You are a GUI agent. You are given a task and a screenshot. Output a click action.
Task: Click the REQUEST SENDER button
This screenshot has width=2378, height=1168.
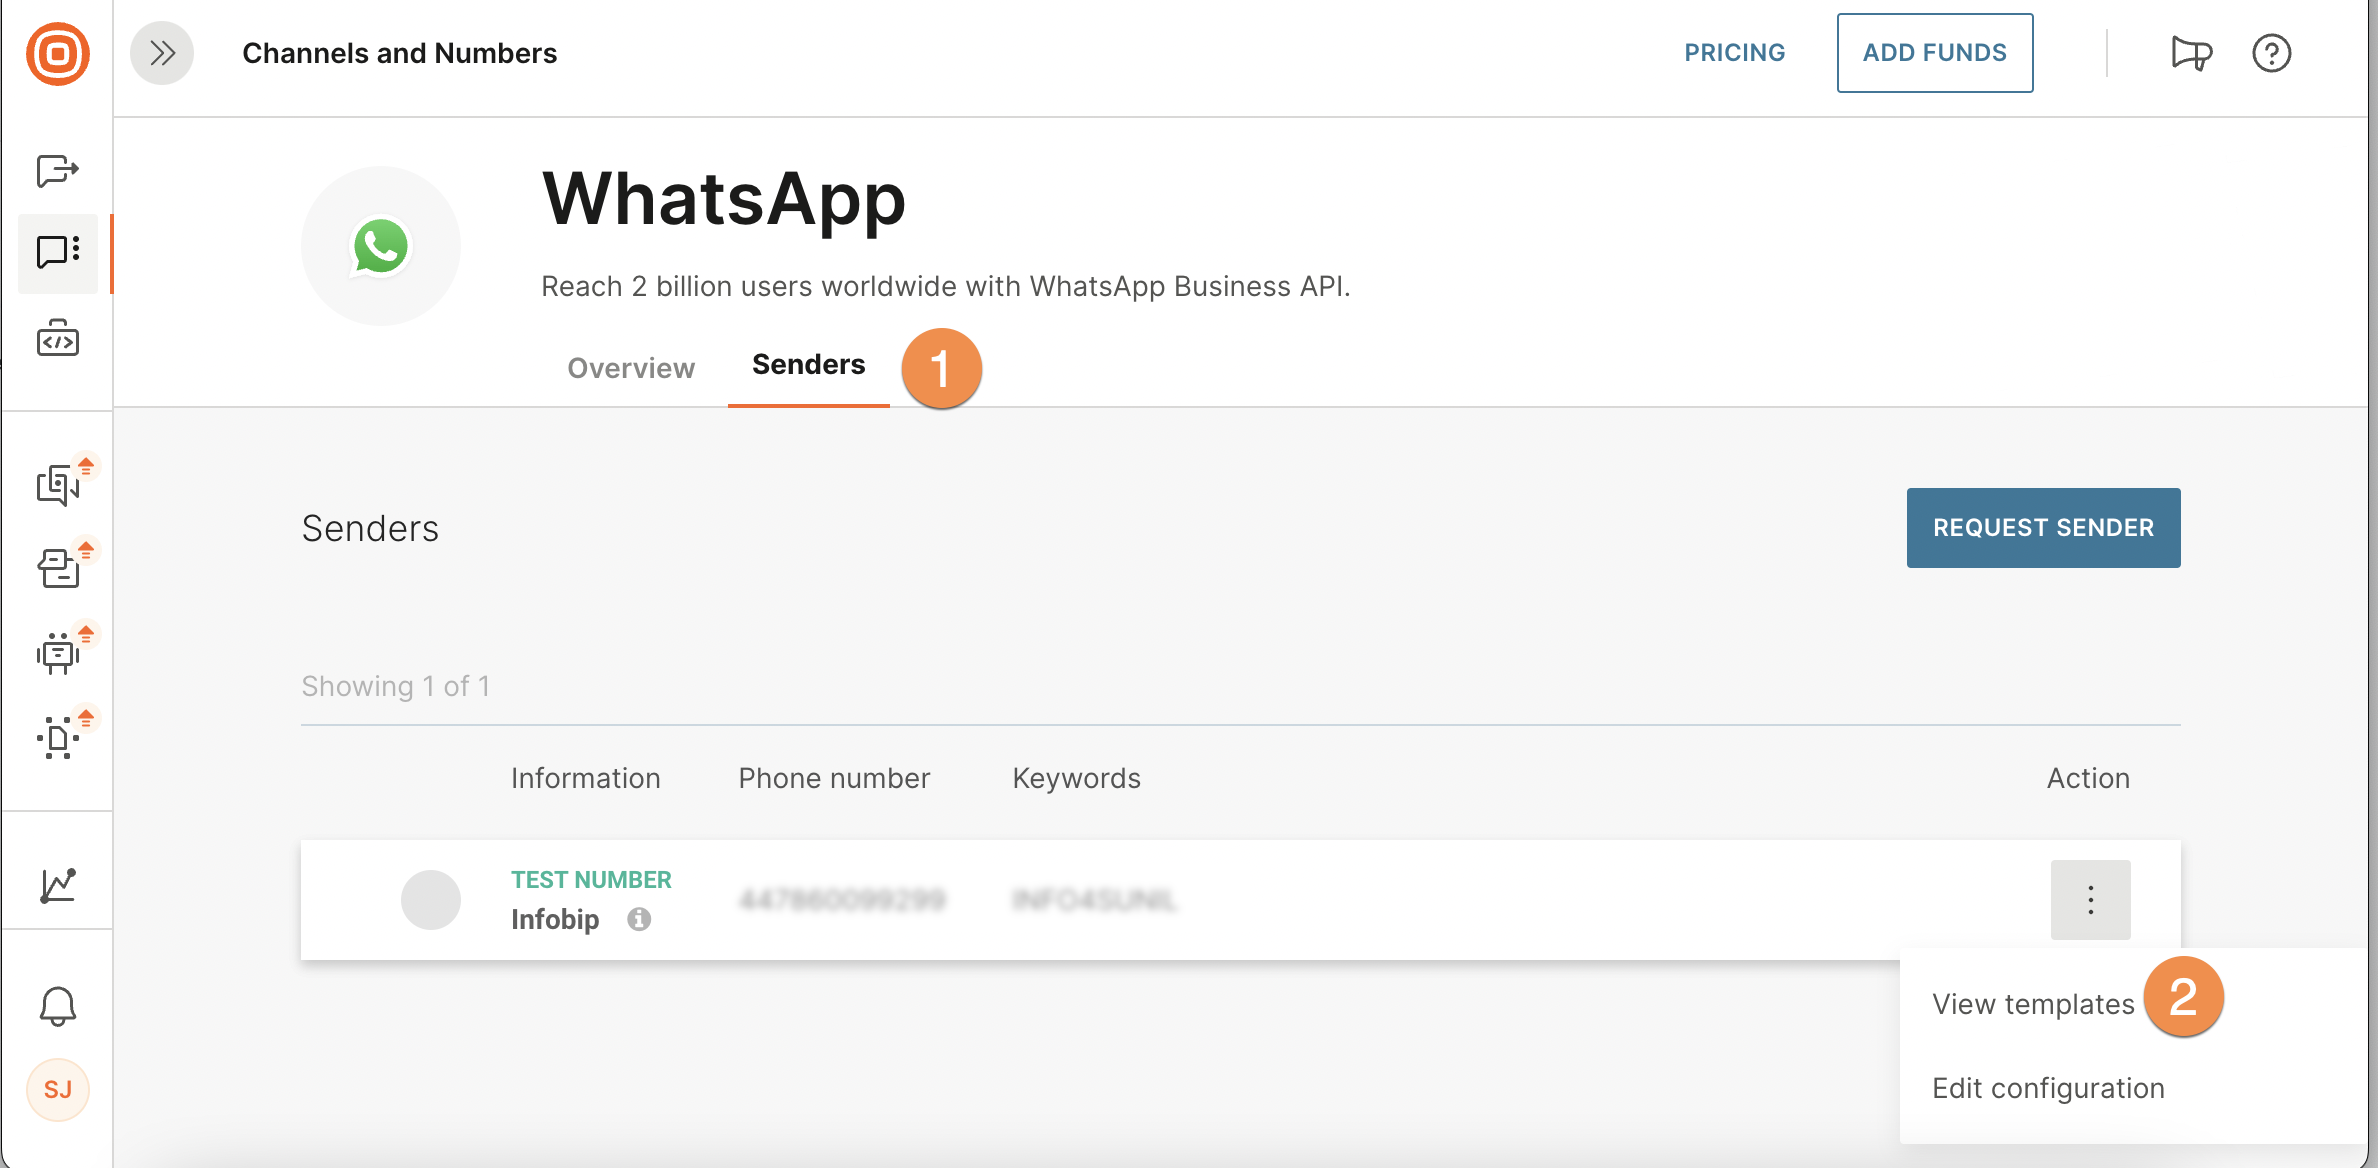tap(2043, 528)
